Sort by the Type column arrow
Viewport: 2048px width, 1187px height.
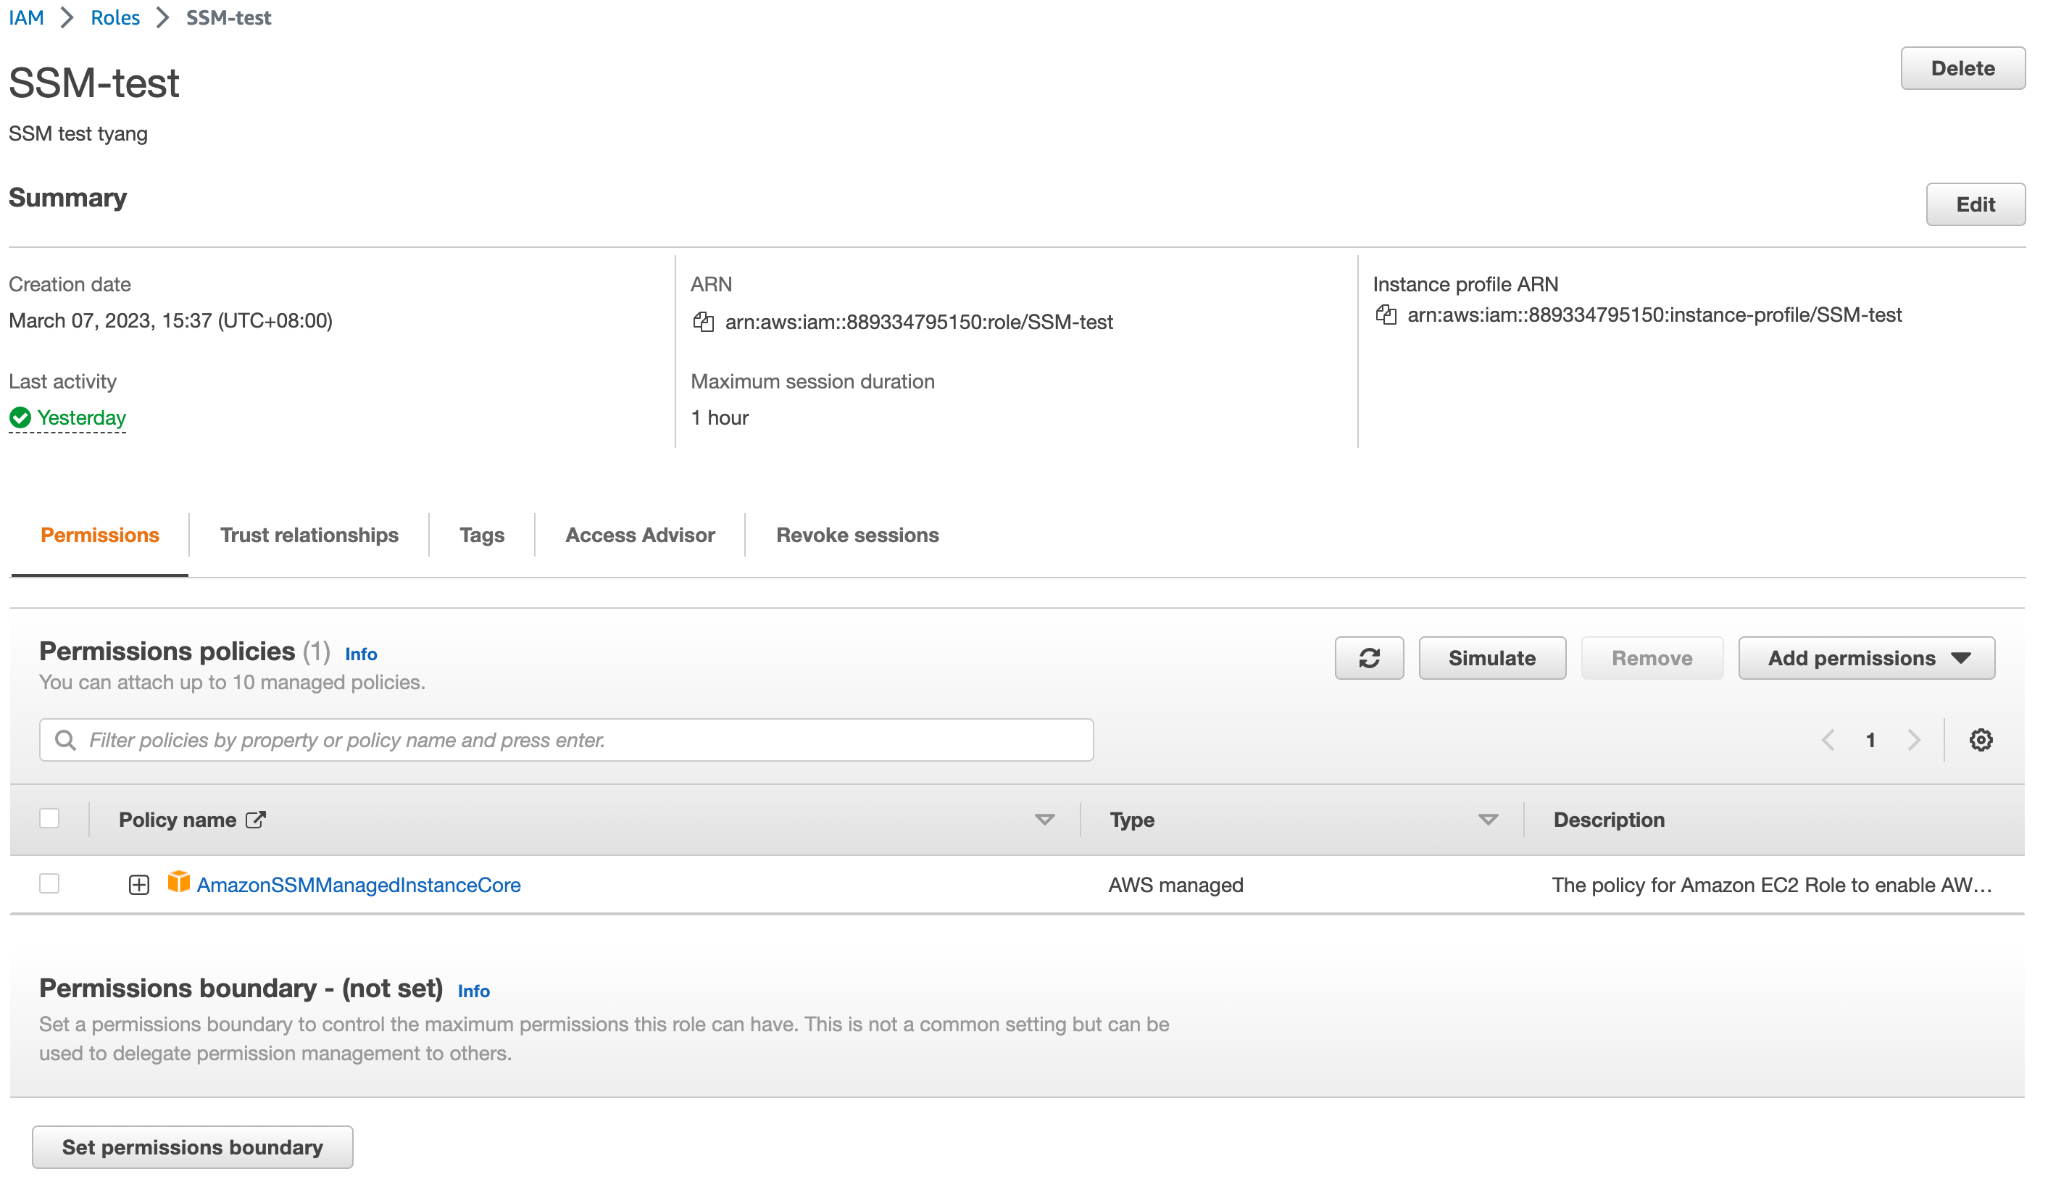tap(1489, 819)
